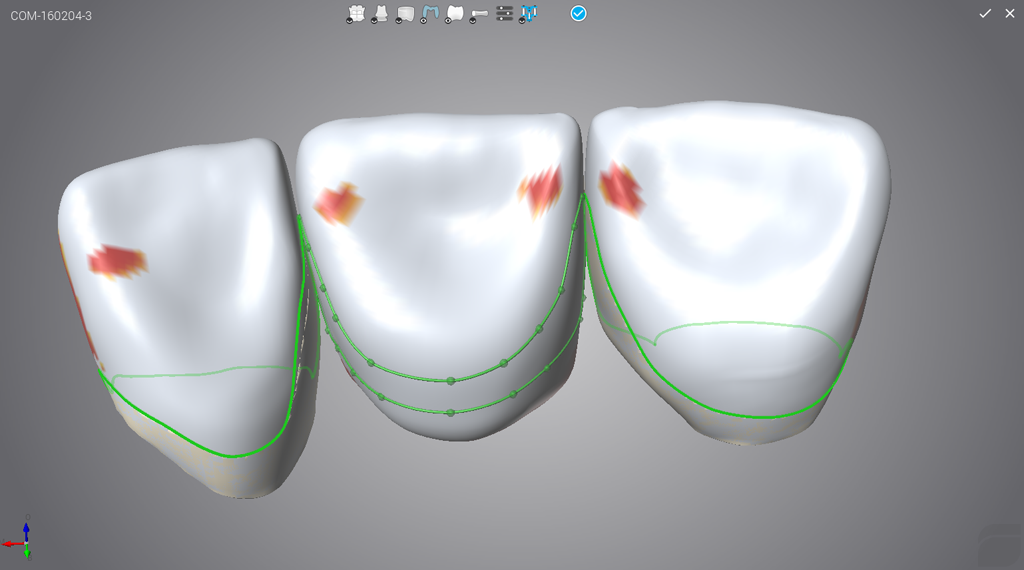Toggle the blue bridge framework icon
Screen dimensions: 1024x570
(x=430, y=14)
